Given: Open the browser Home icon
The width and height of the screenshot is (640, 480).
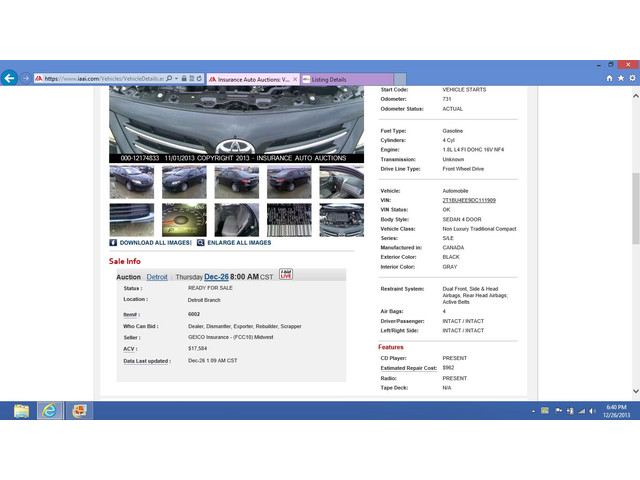Looking at the screenshot, I should (x=609, y=78).
